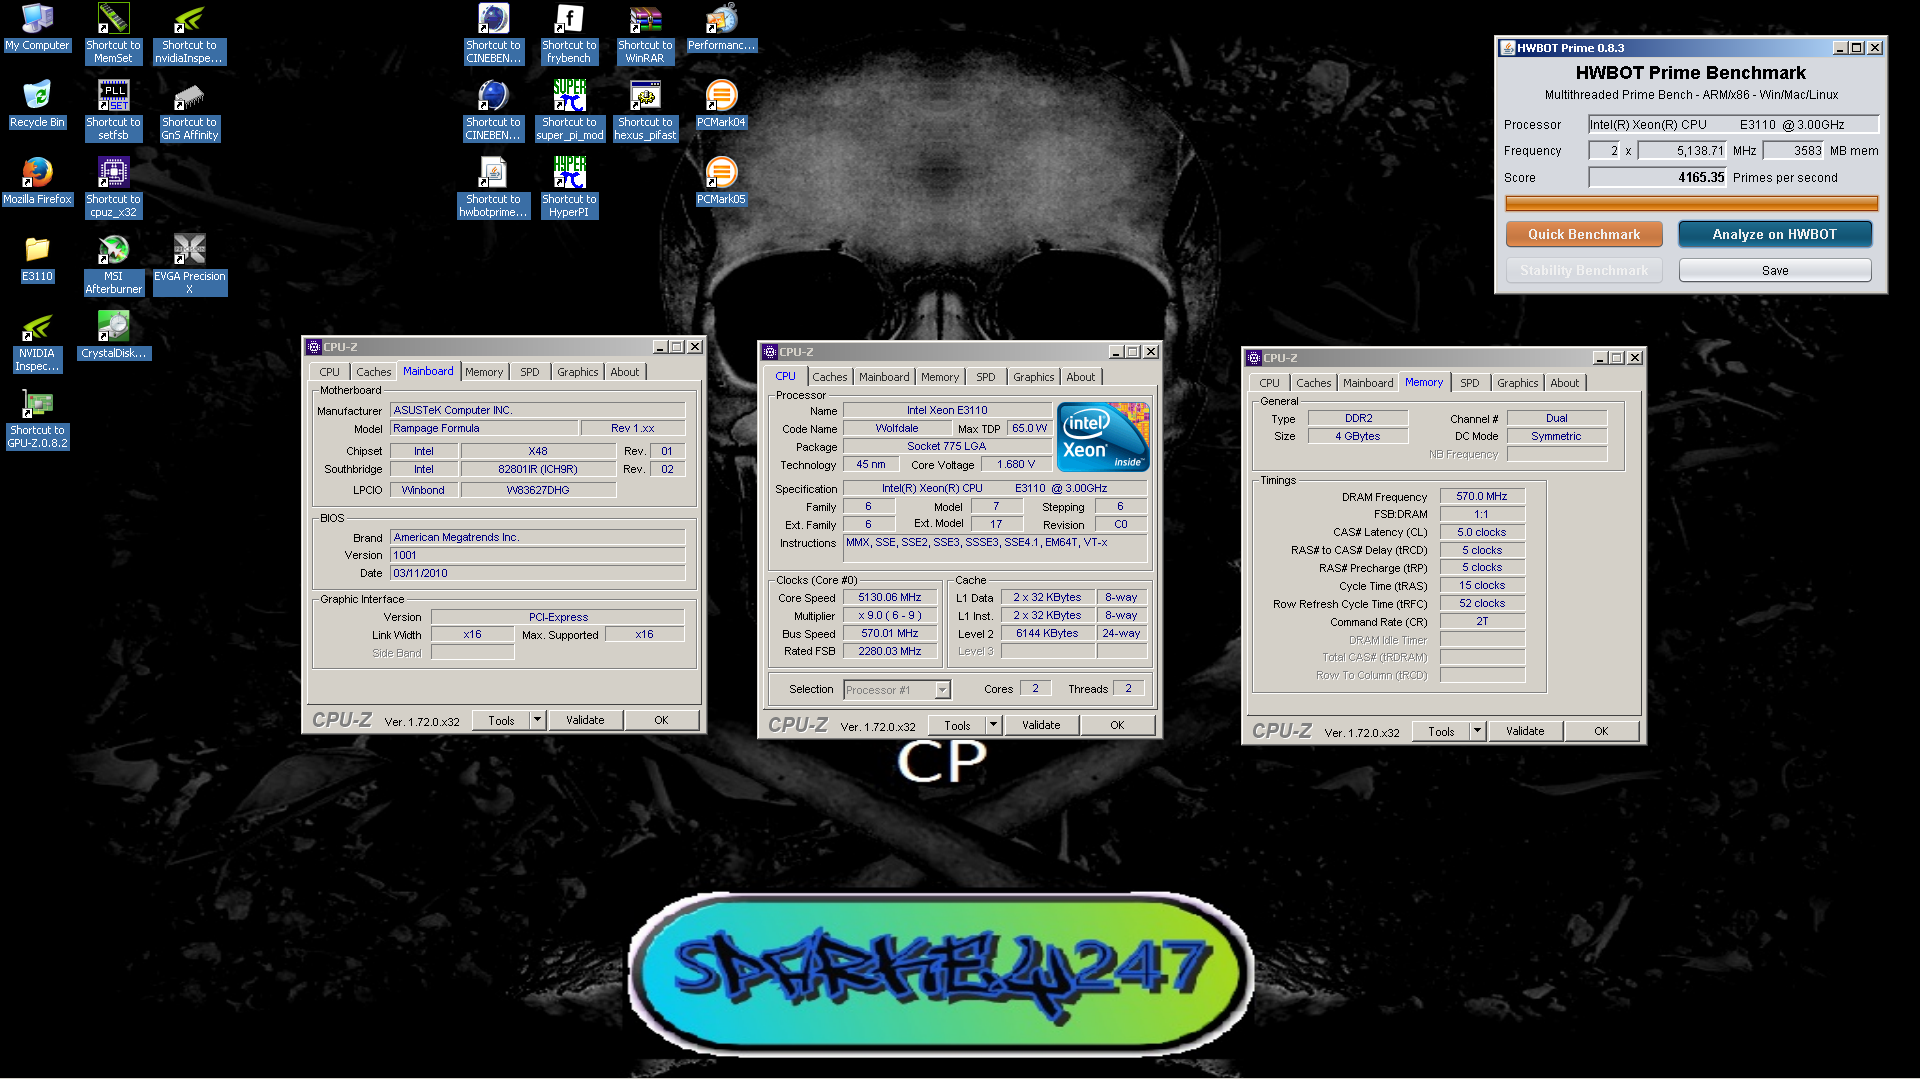
Task: Open SPD tab in CPU tab CPU-Z window
Action: tap(985, 377)
